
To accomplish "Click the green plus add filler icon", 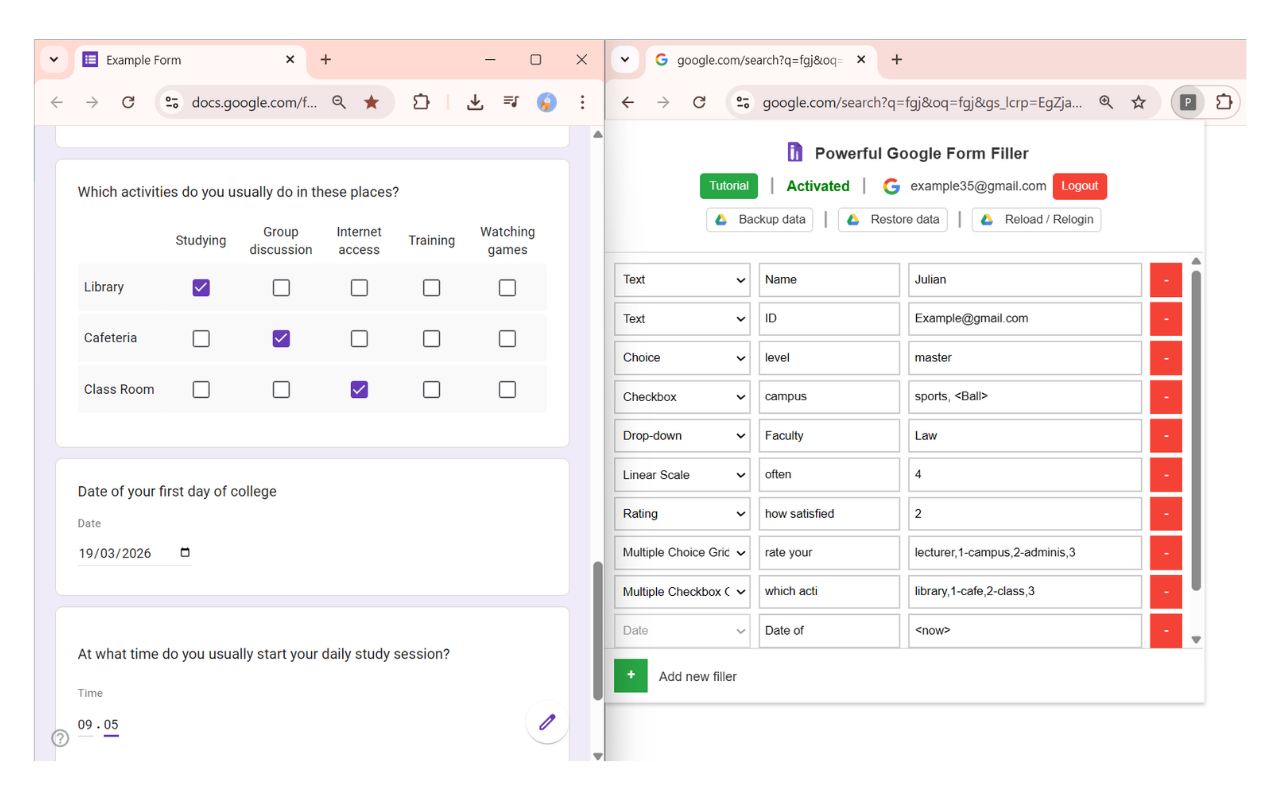I will pos(631,676).
